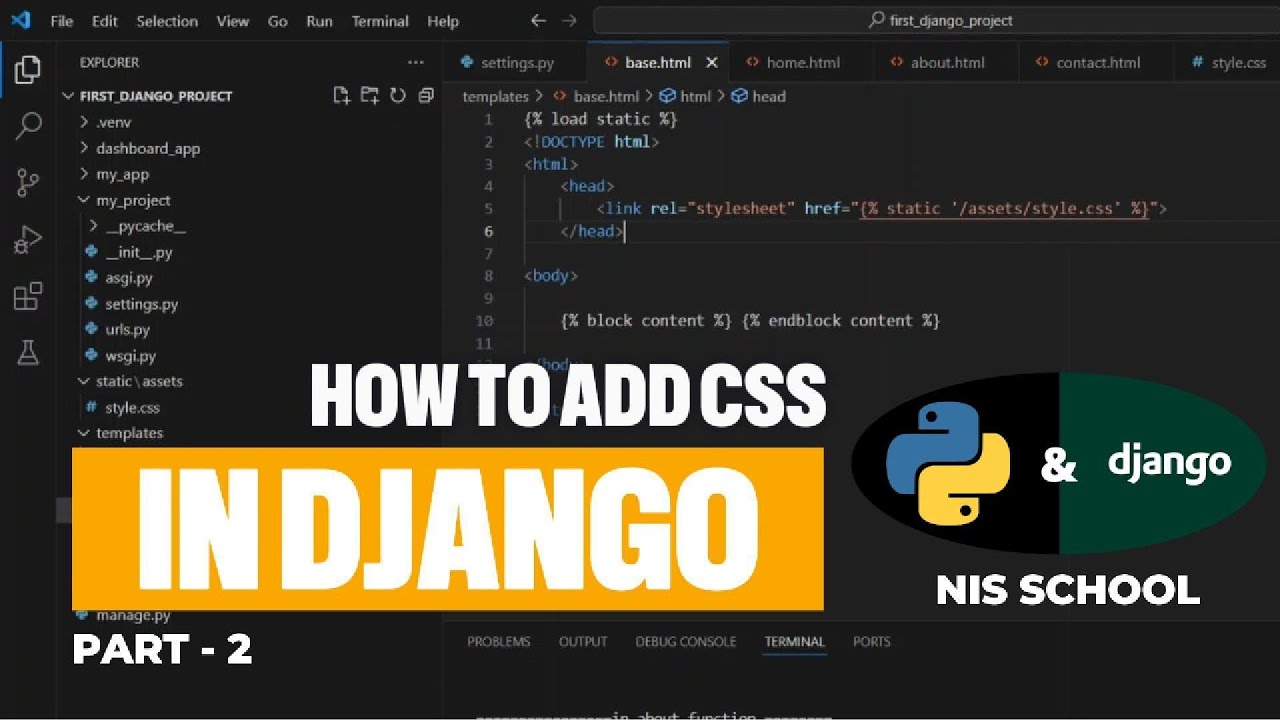Click templates in the breadcrumb
1280x720 pixels.
tap(495, 96)
